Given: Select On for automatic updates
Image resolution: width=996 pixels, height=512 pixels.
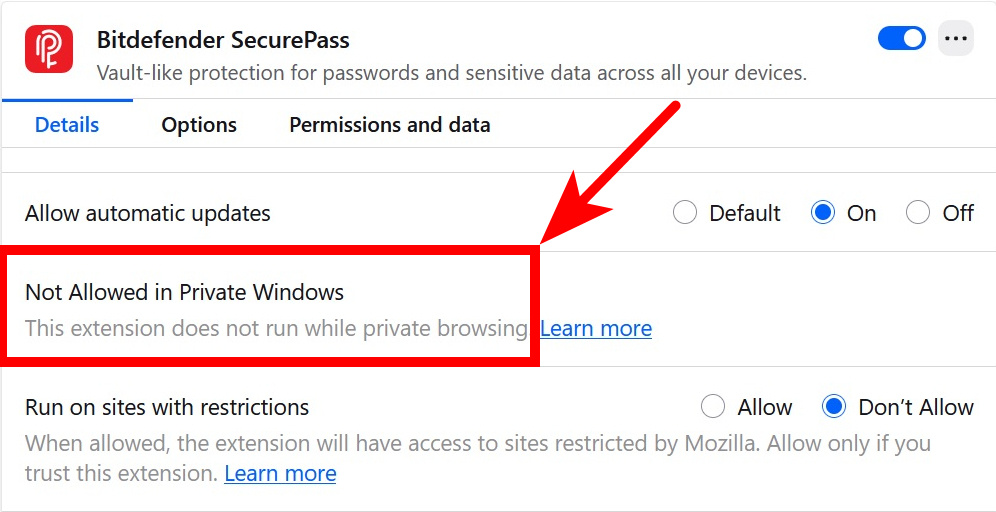Looking at the screenshot, I should 823,213.
